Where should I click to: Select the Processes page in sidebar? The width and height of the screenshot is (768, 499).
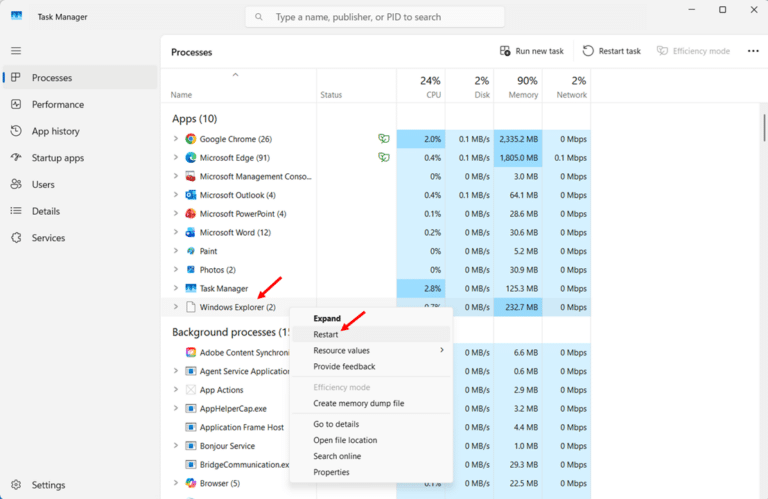(80, 77)
